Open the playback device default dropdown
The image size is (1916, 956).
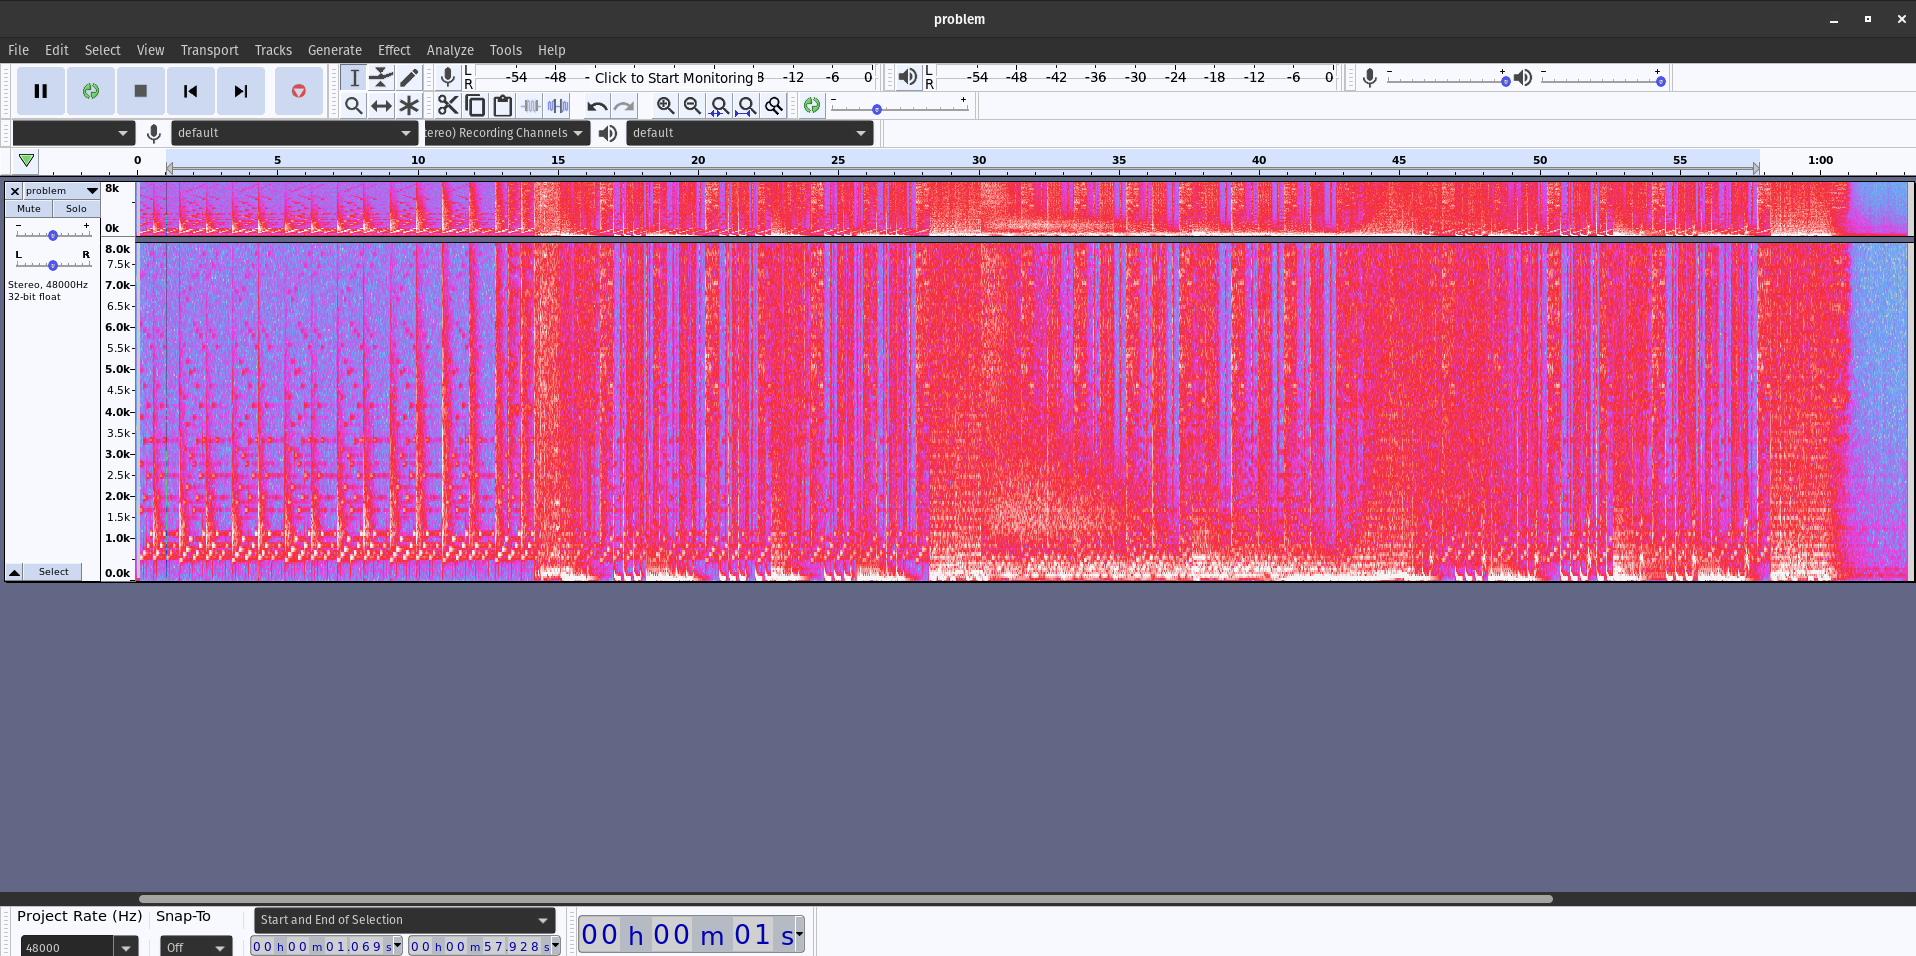pos(750,133)
